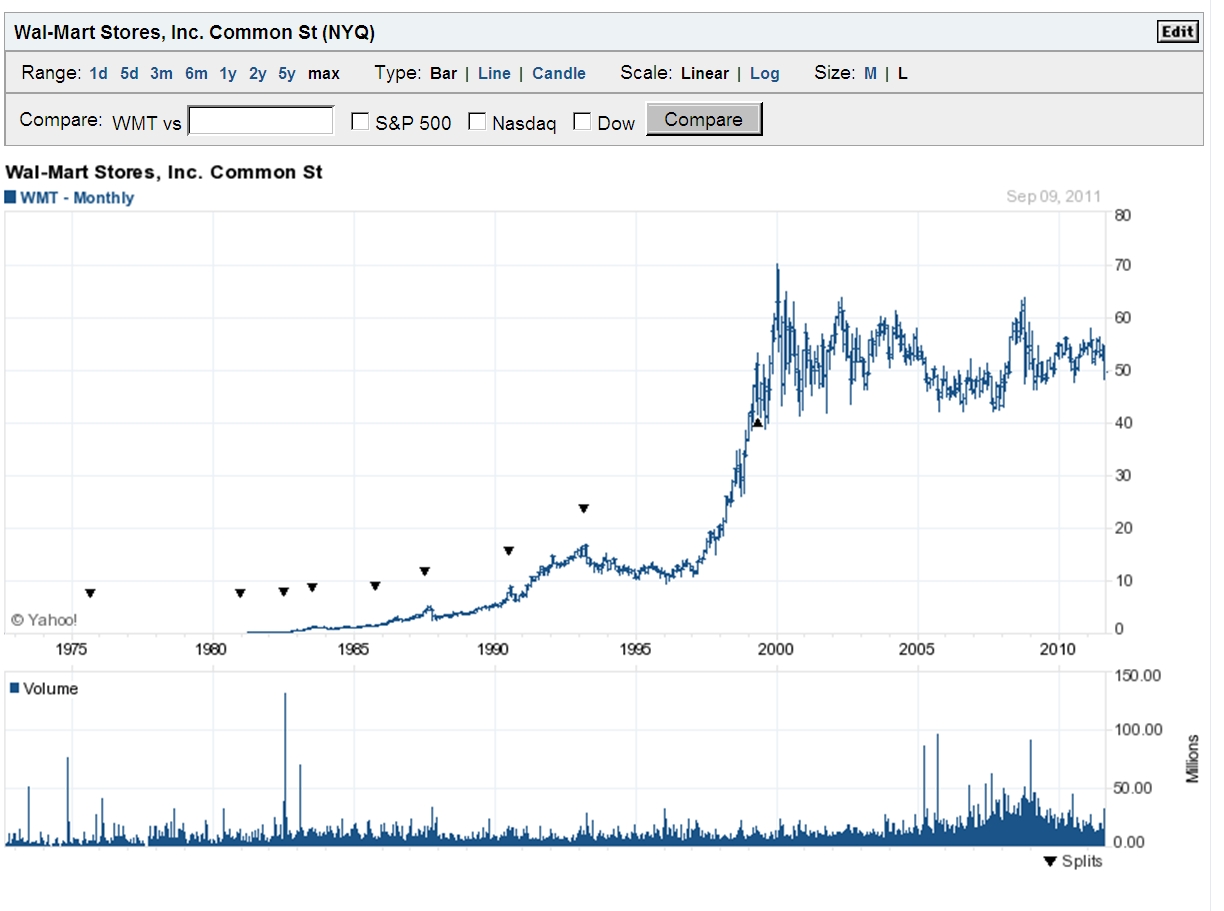Select Bar chart type
Image resolution: width=1224 pixels, height=911 pixels.
coord(443,73)
